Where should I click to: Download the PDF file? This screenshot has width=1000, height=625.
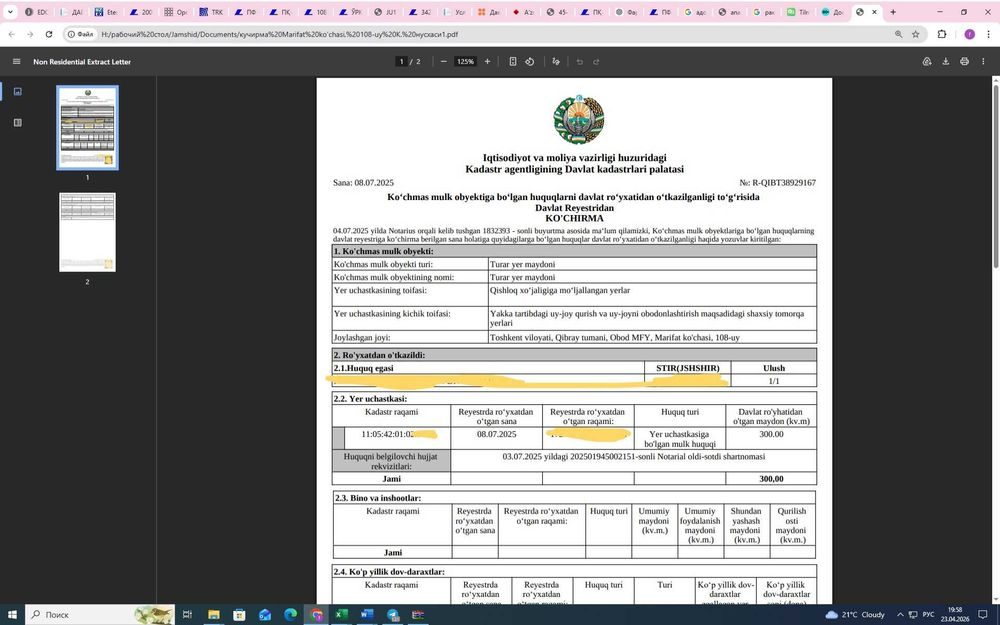click(946, 62)
